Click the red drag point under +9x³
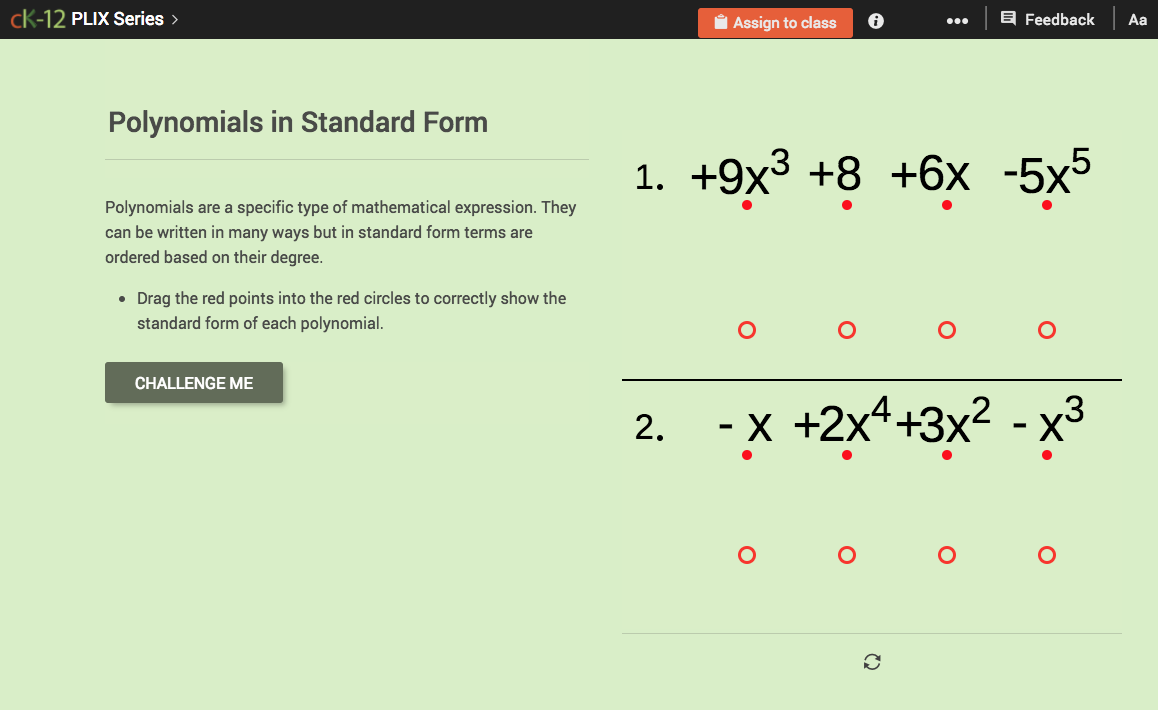This screenshot has width=1158, height=710. tap(747, 205)
